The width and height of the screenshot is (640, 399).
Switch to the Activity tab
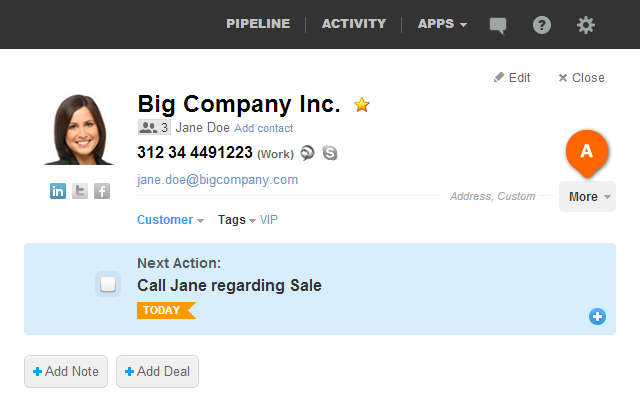click(354, 24)
